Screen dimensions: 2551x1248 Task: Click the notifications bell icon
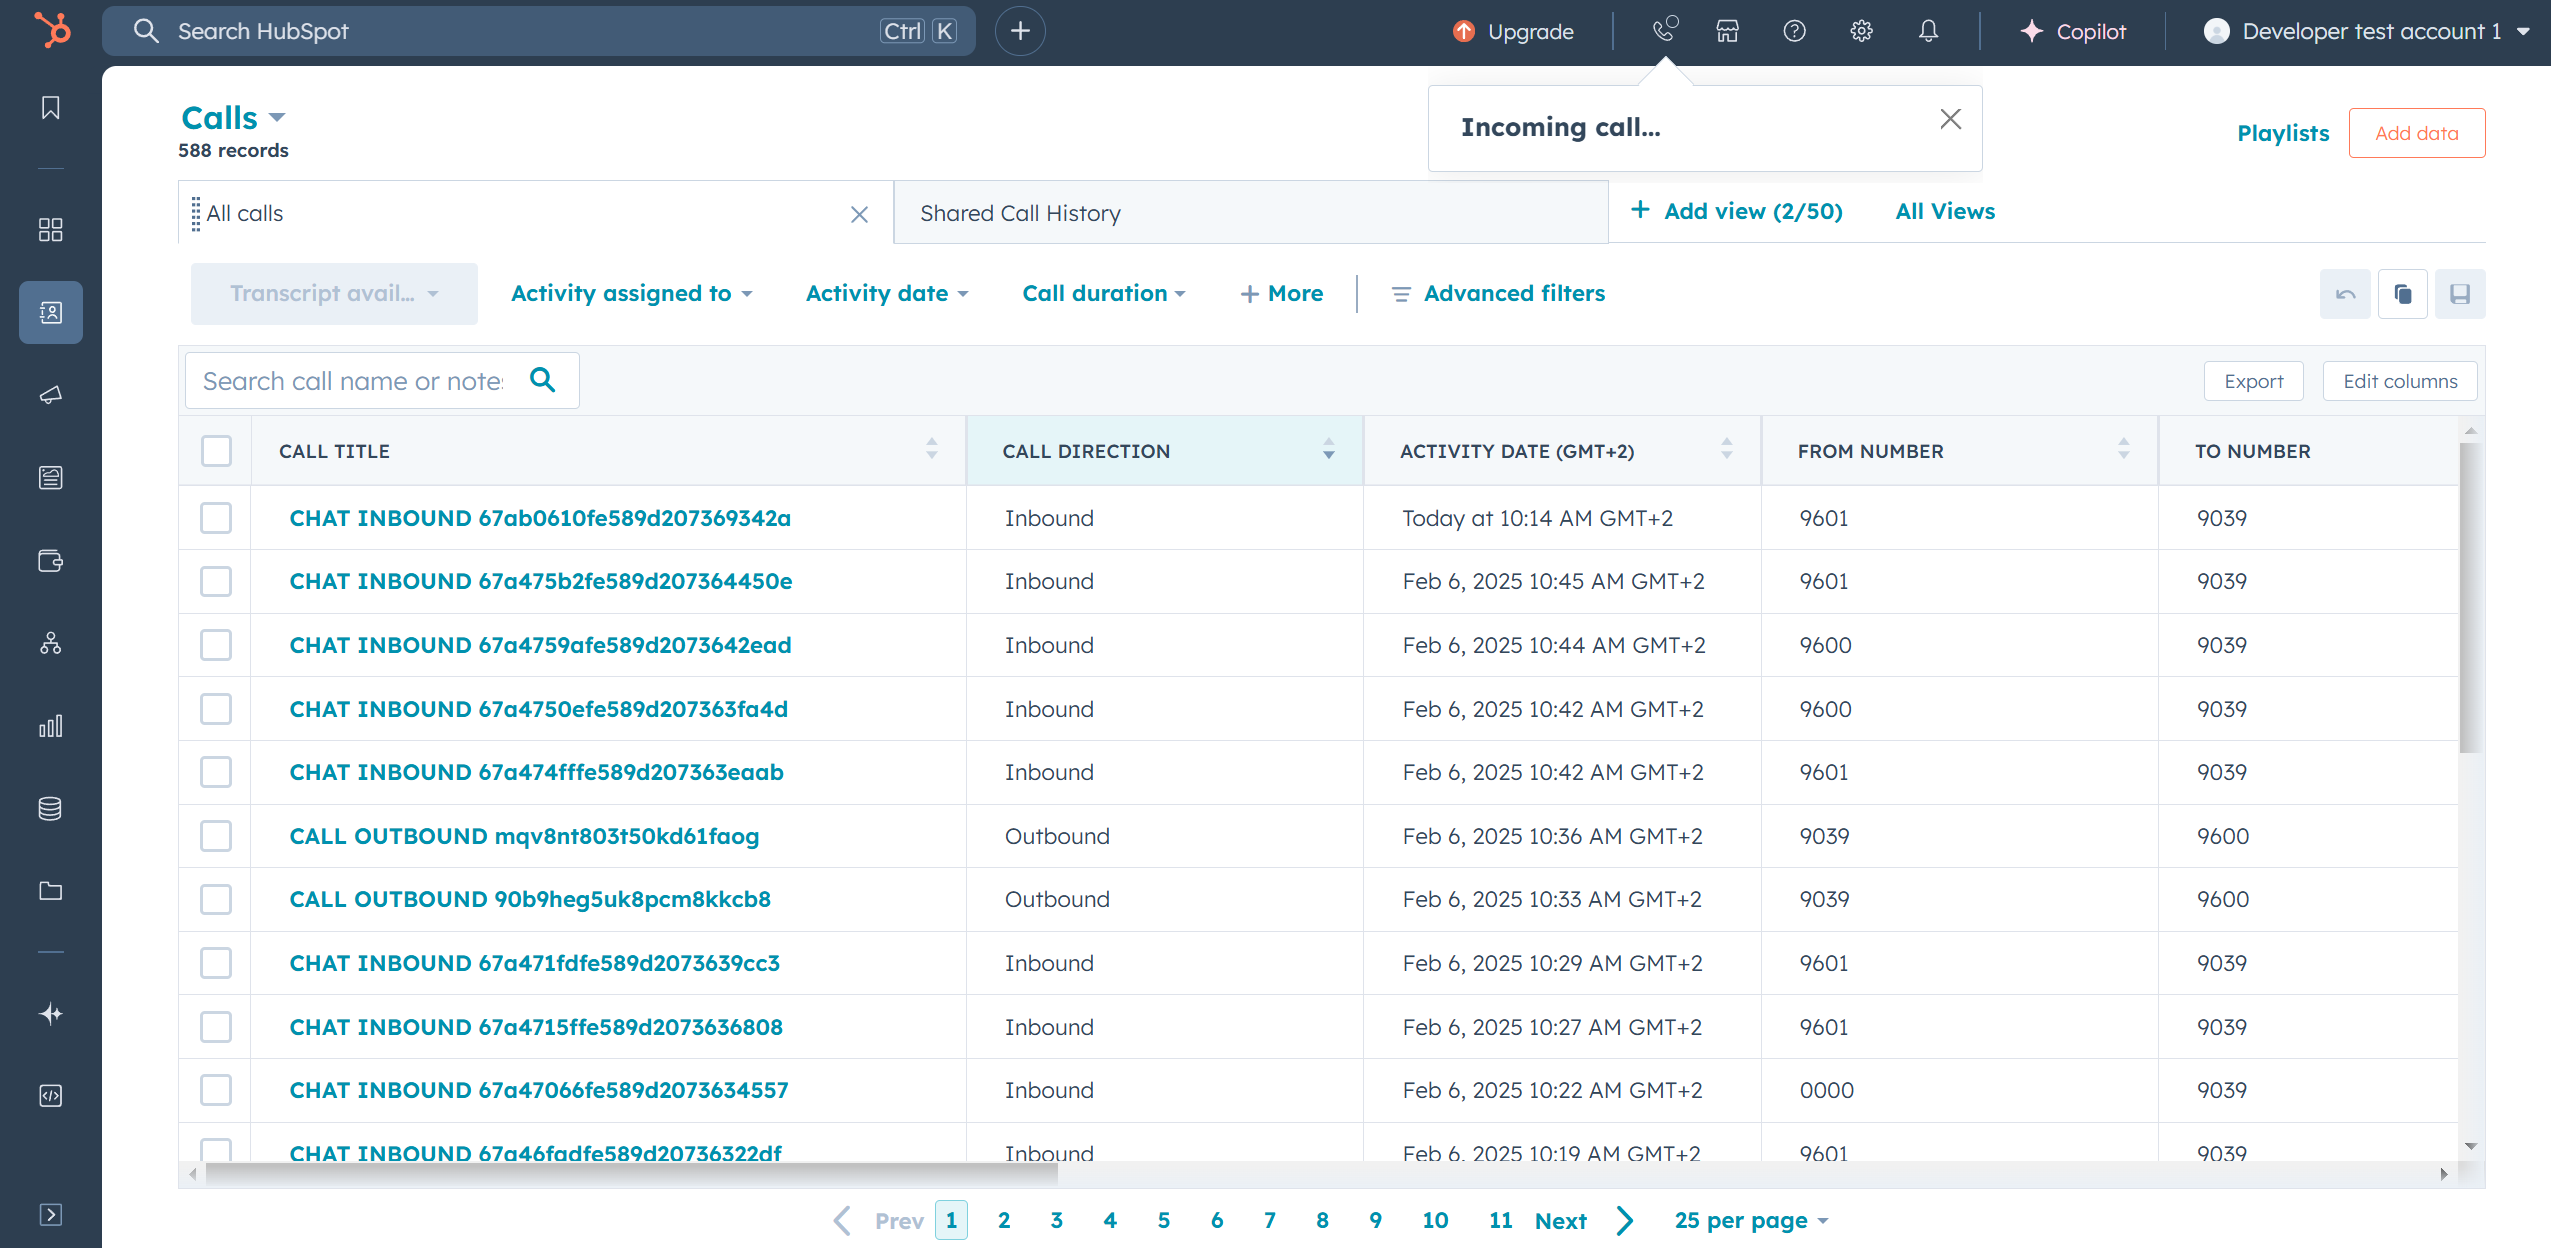[x=1928, y=31]
